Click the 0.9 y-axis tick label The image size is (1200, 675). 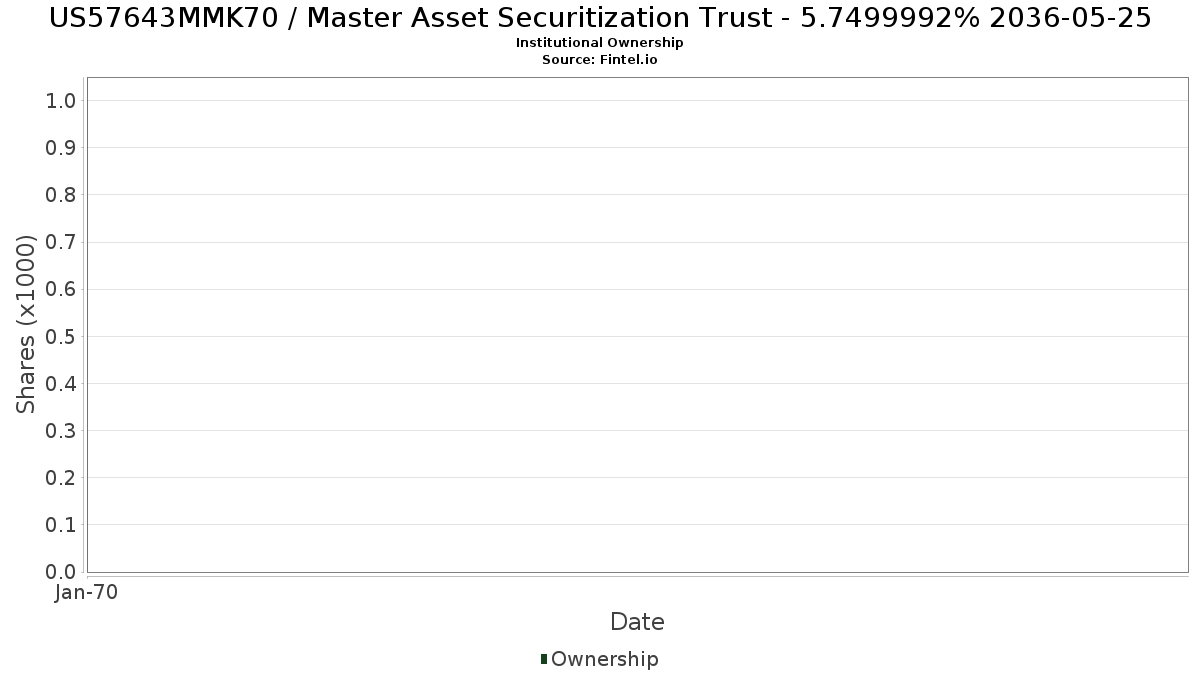(x=61, y=148)
